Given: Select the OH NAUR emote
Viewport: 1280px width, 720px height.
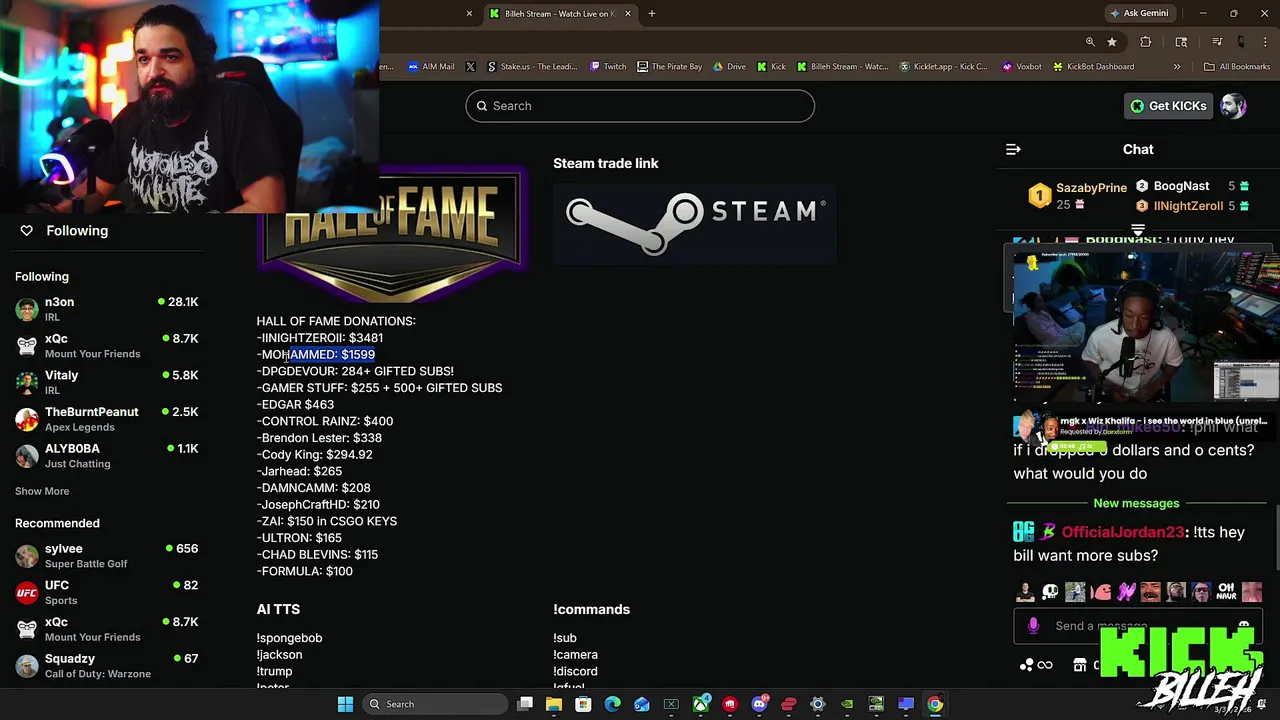Looking at the screenshot, I should tap(1226, 591).
